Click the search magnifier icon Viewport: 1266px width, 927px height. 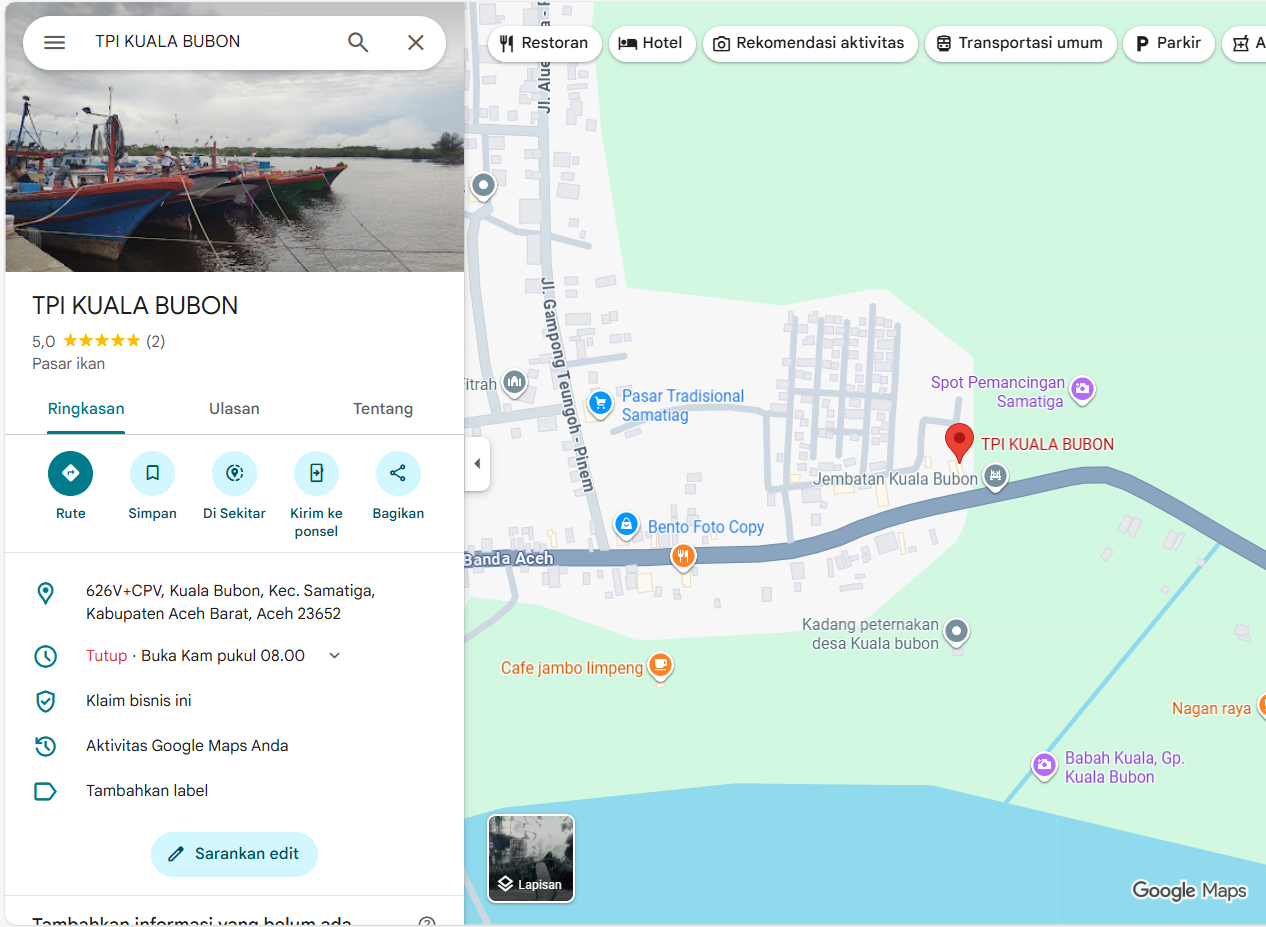358,42
